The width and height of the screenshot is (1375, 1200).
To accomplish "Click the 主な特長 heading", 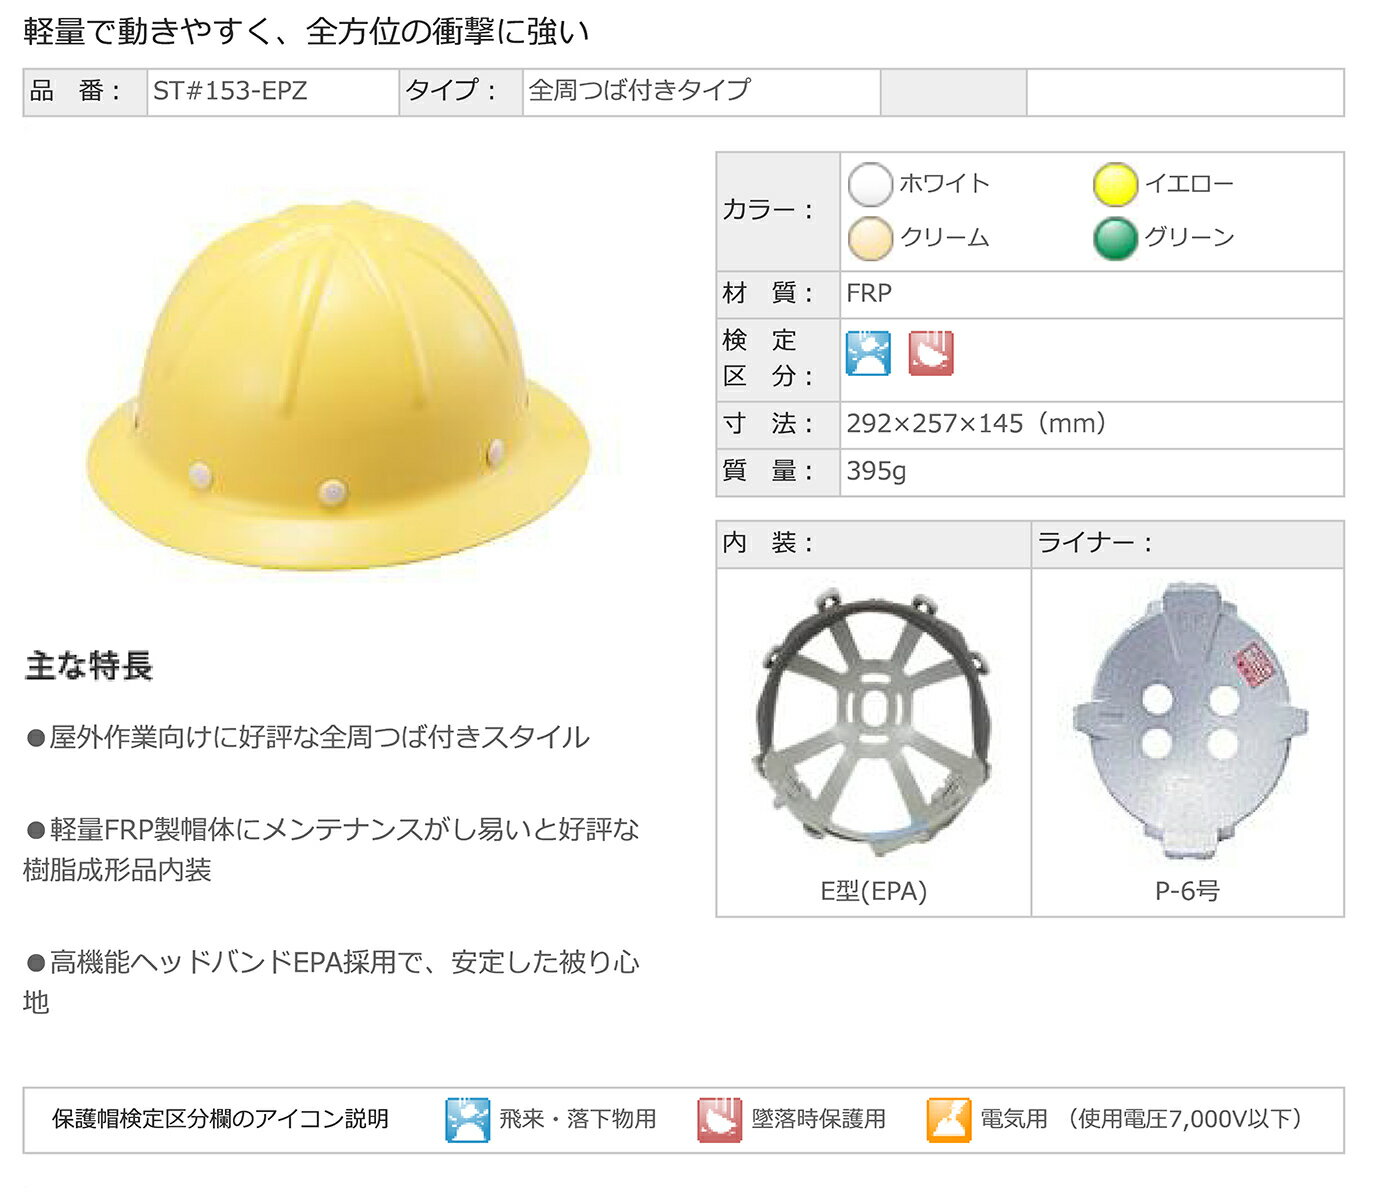I will click(x=89, y=666).
